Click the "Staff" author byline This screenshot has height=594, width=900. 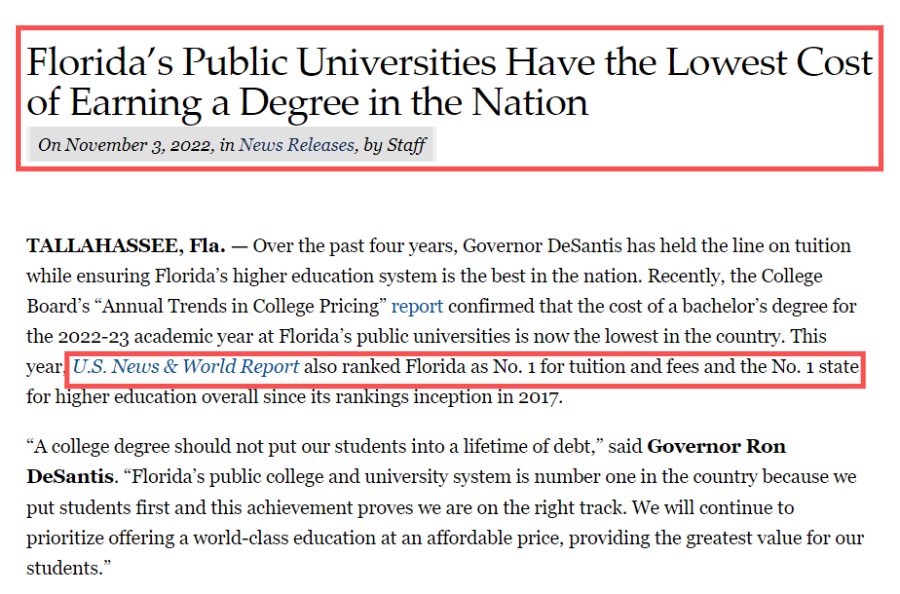tap(407, 145)
